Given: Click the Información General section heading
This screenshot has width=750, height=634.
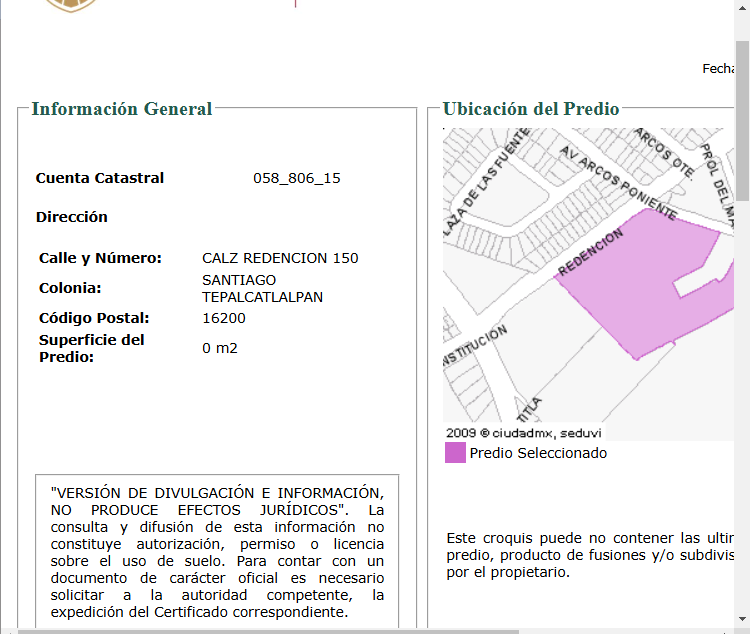Looking at the screenshot, I should (x=122, y=109).
